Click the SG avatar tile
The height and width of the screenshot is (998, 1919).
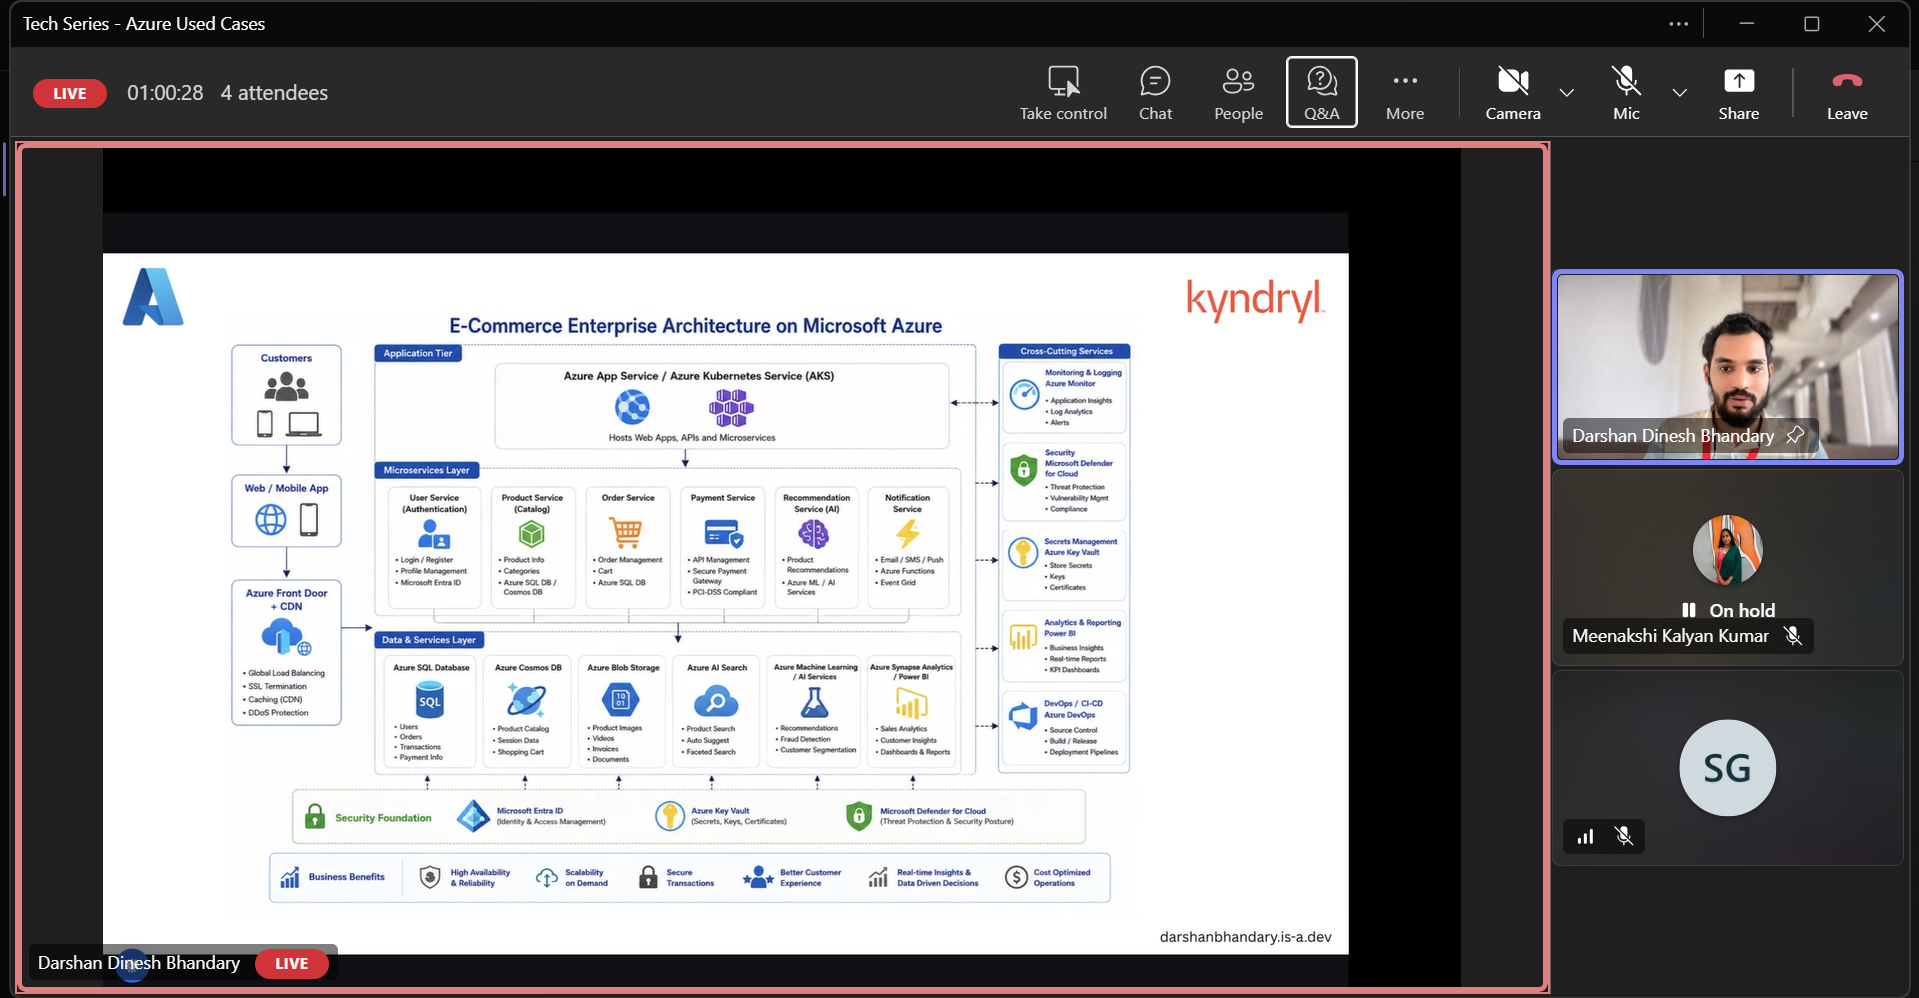[1727, 768]
